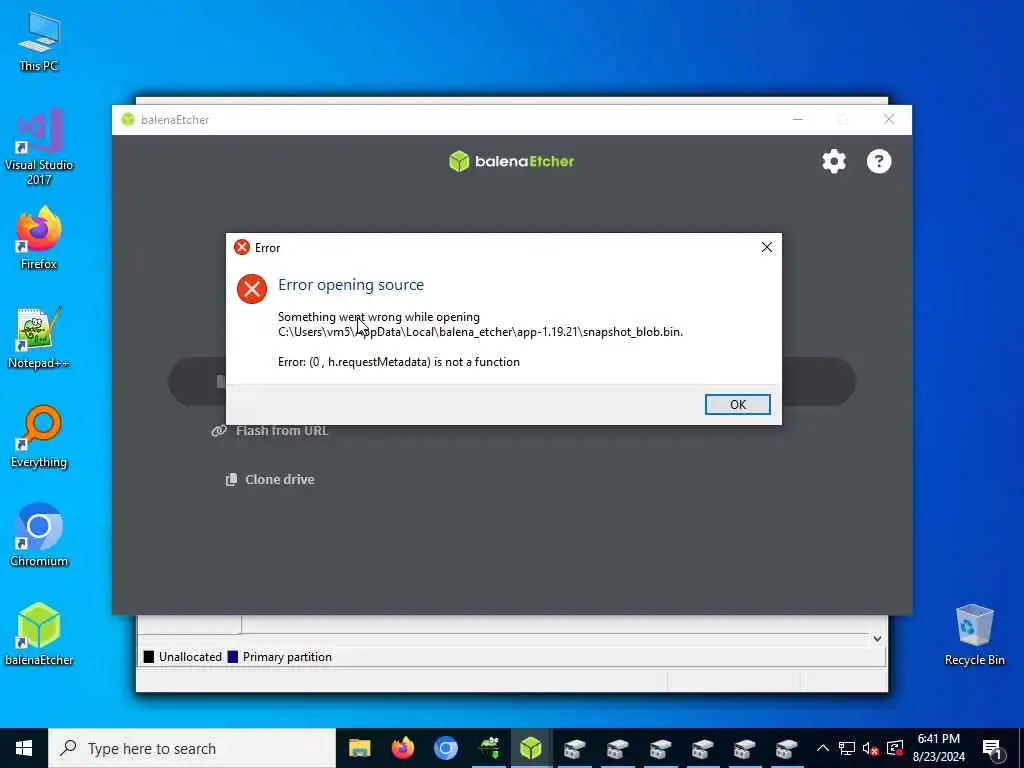
Task: Click the Flash from URL link icon
Action: (x=219, y=430)
